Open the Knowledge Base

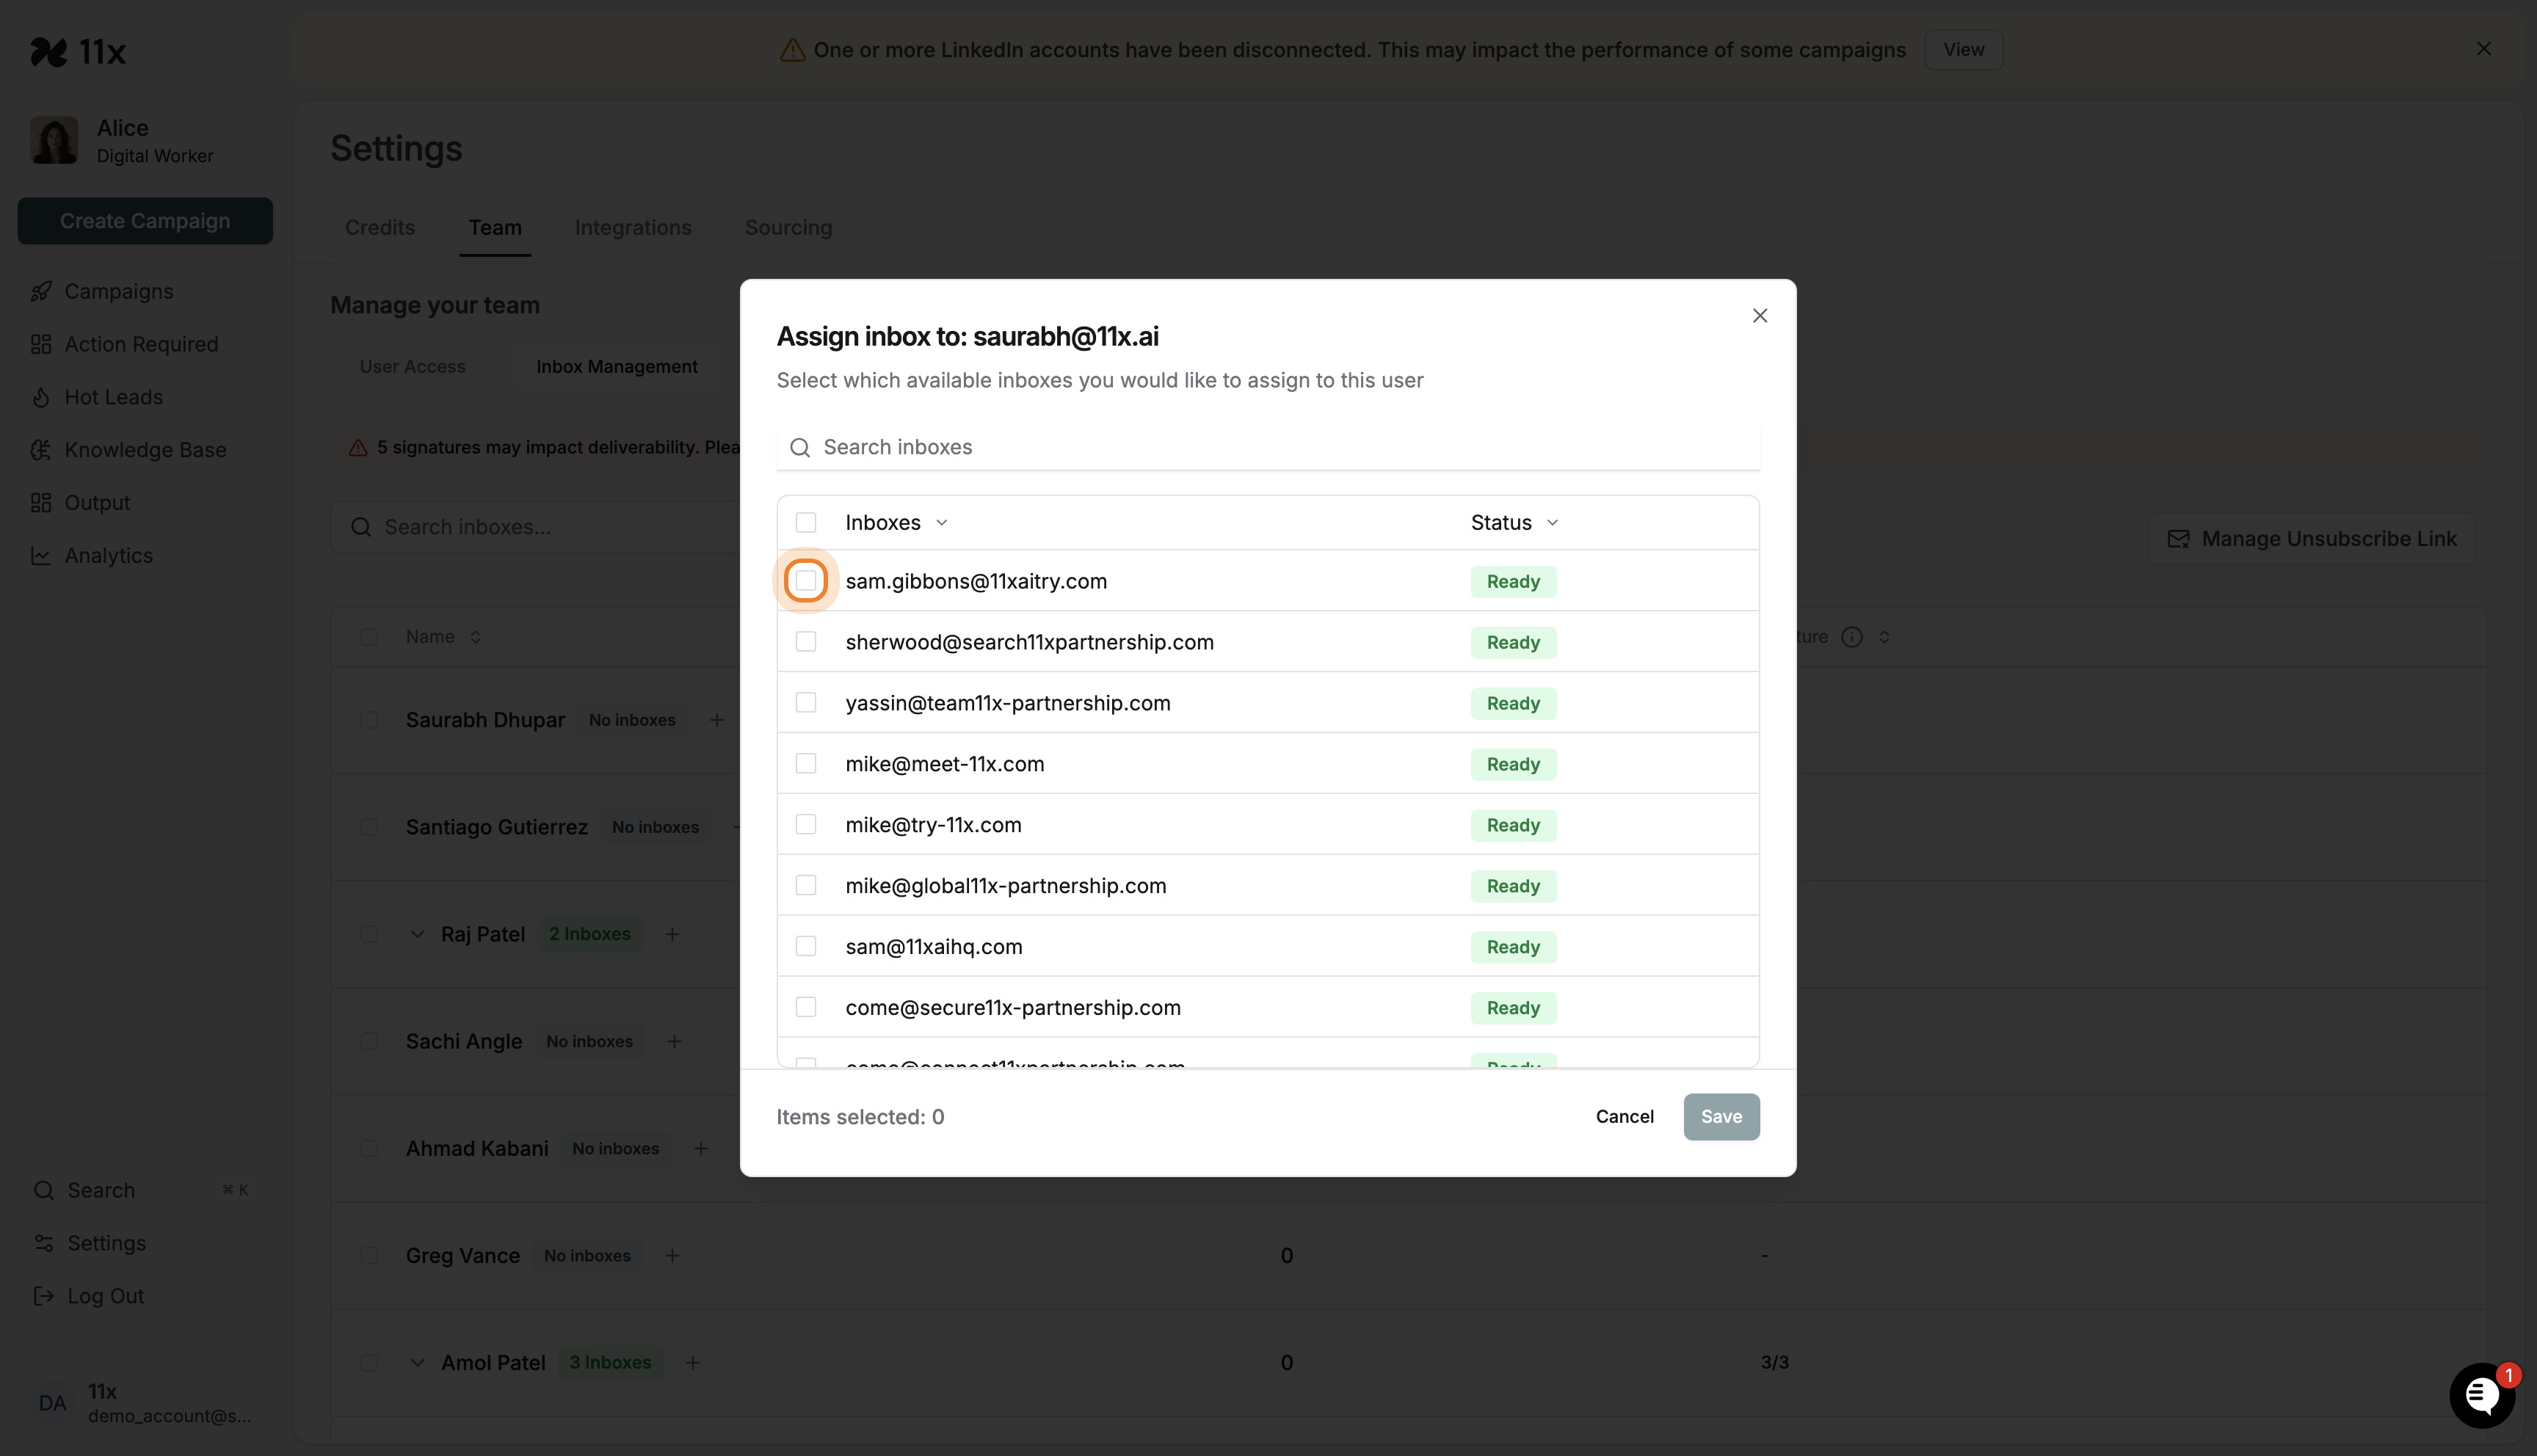pos(145,450)
